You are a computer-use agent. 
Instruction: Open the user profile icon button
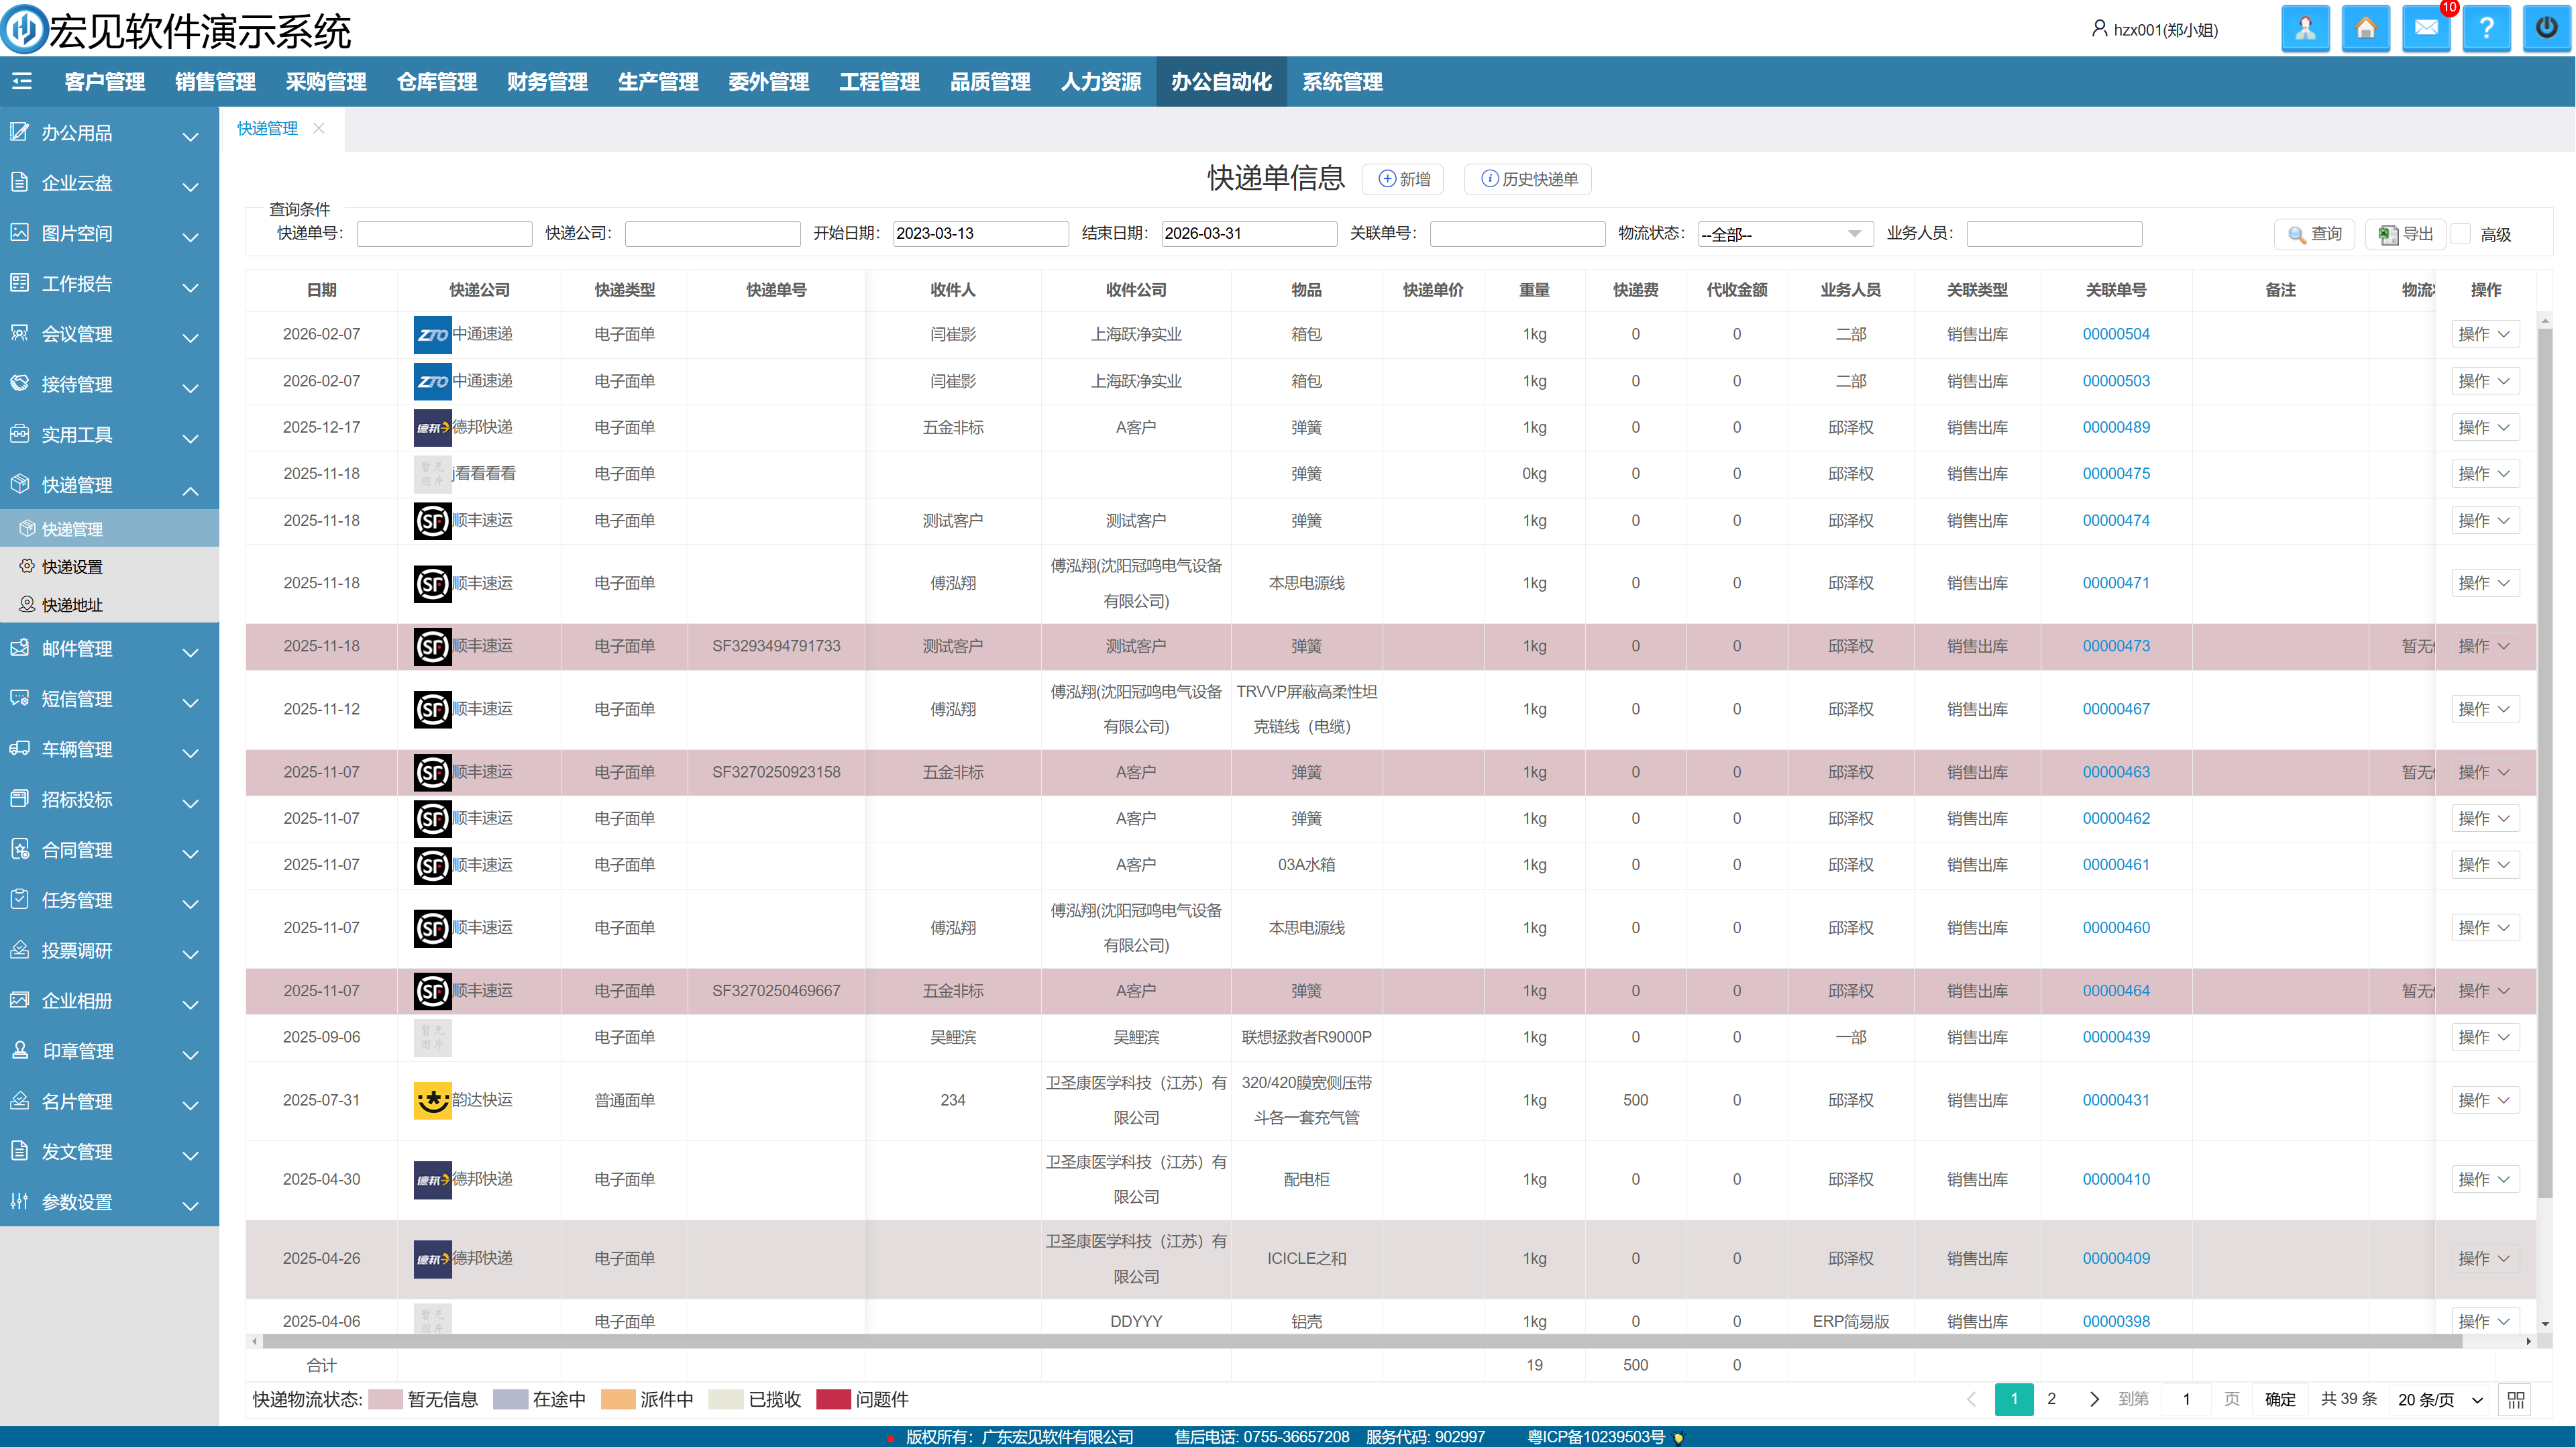coord(2305,29)
